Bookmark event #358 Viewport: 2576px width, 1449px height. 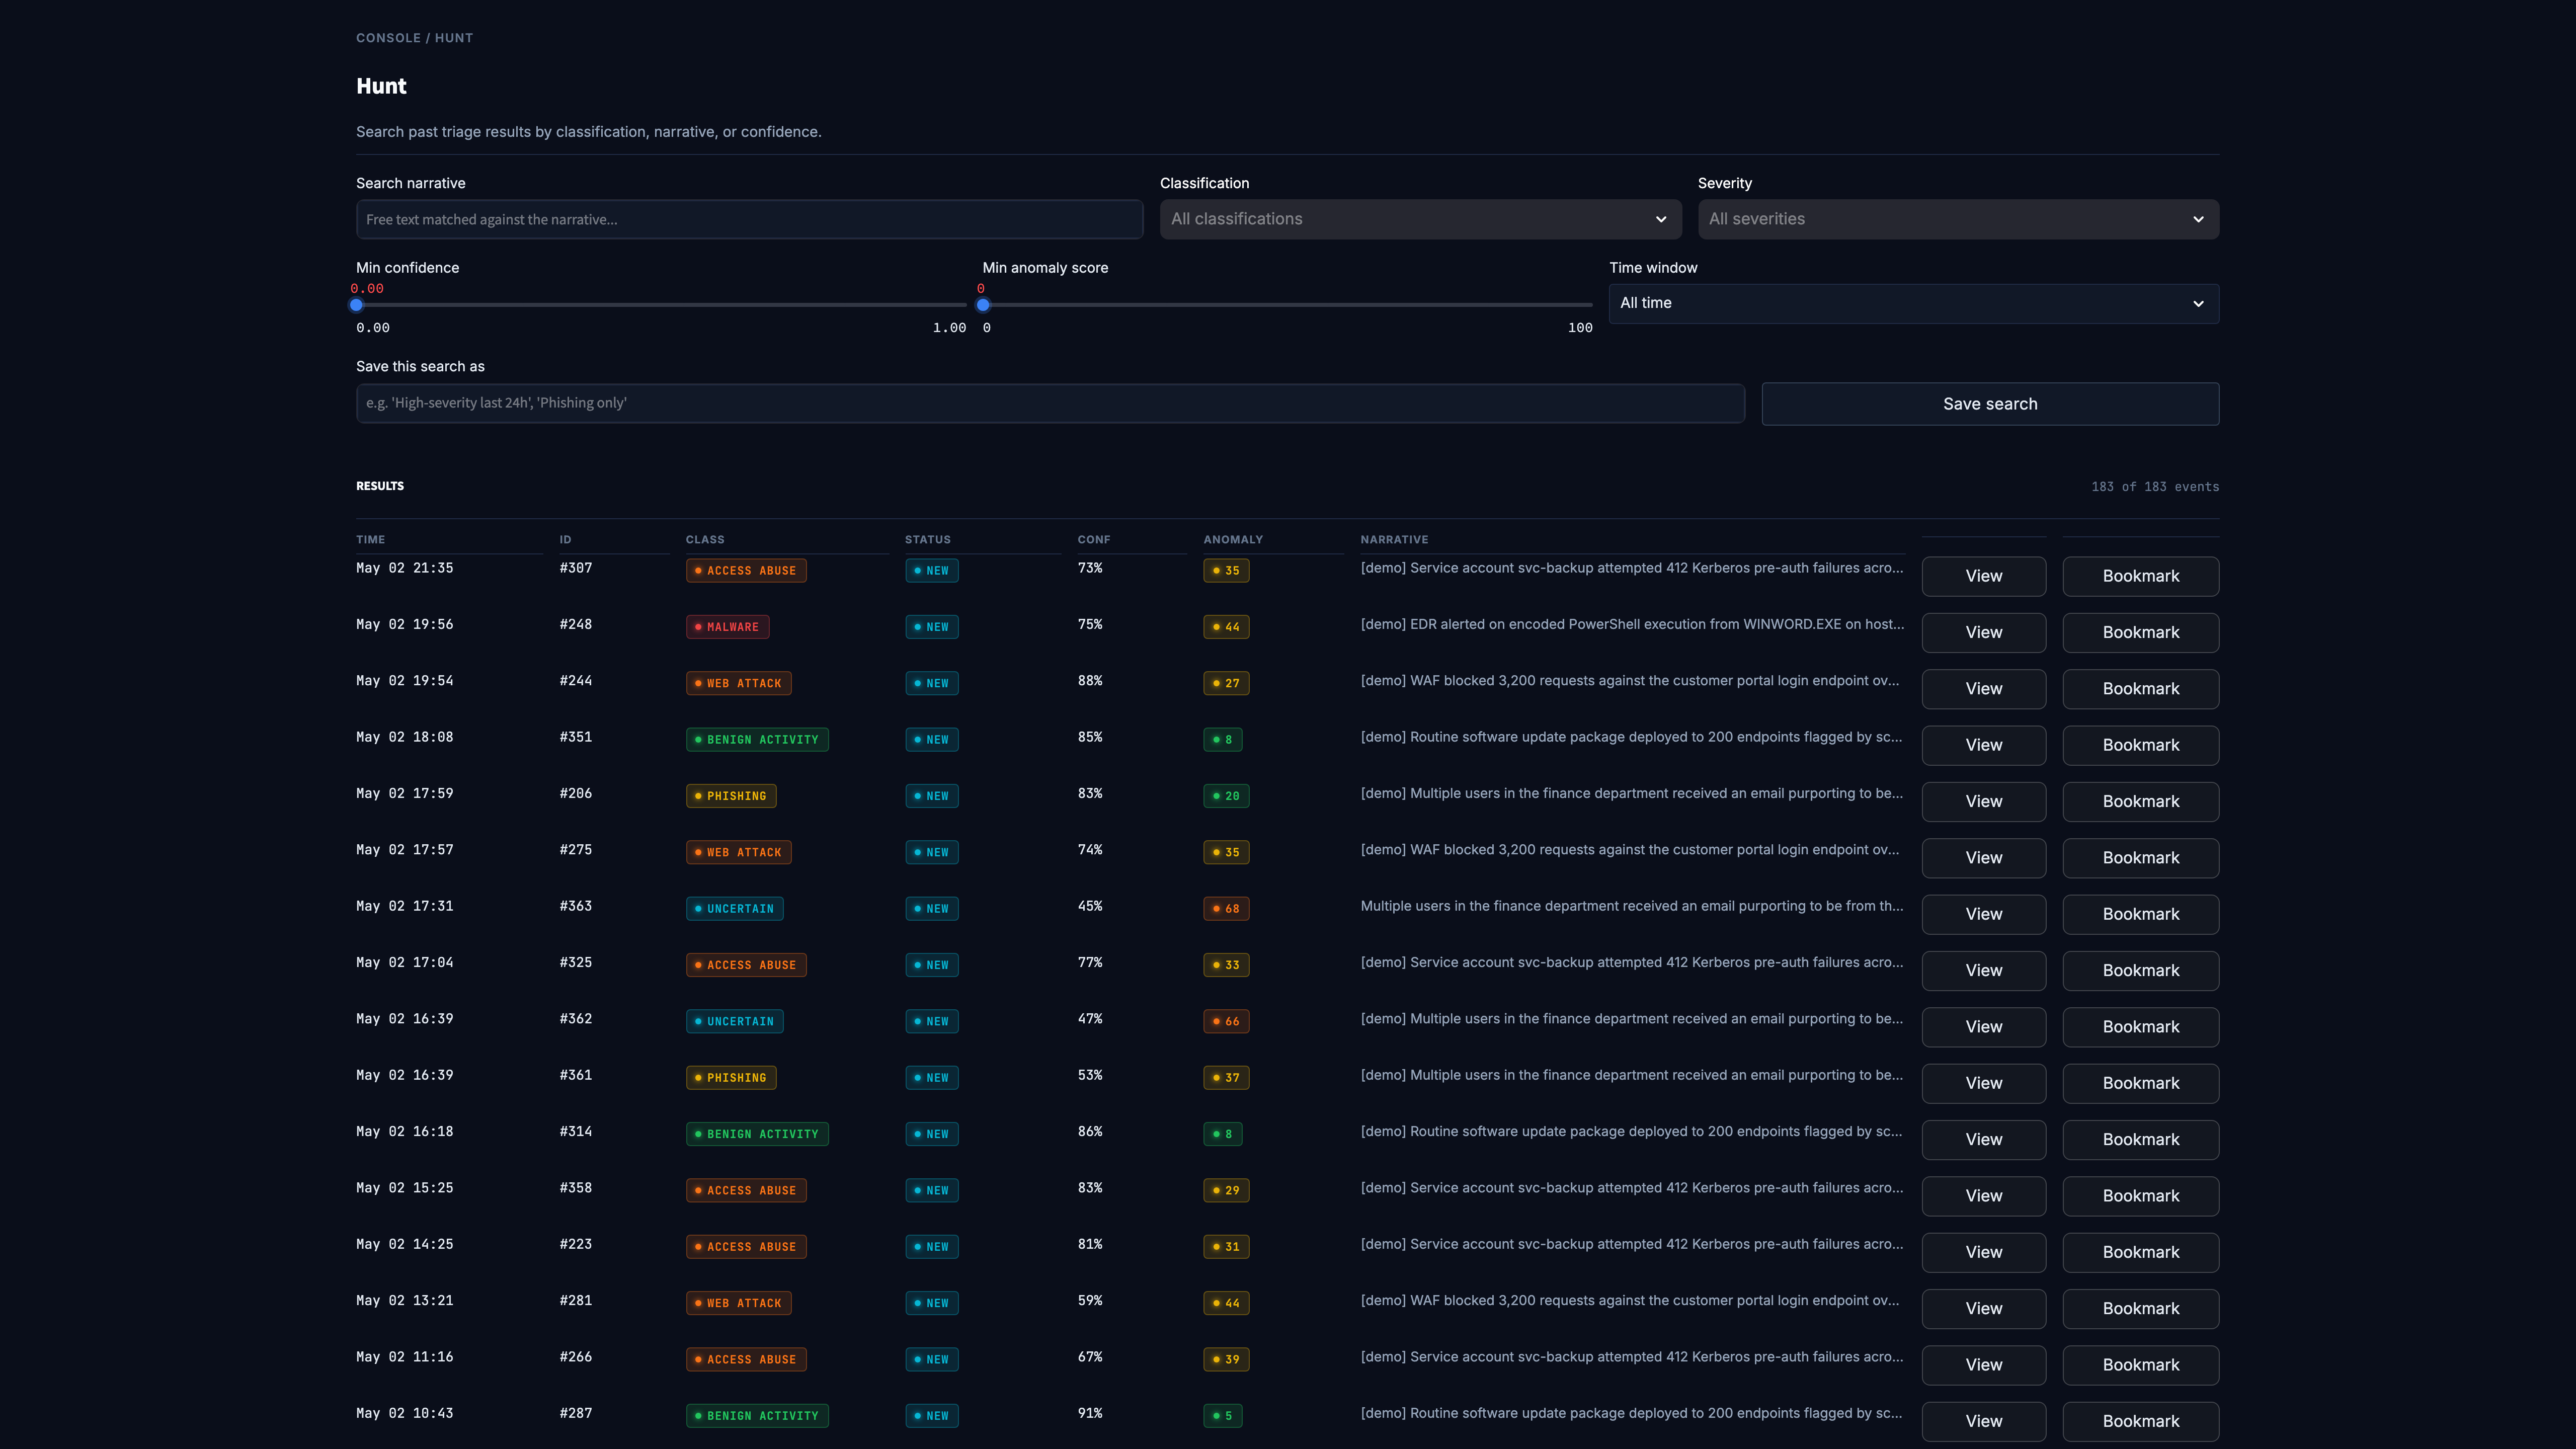coord(2141,1196)
